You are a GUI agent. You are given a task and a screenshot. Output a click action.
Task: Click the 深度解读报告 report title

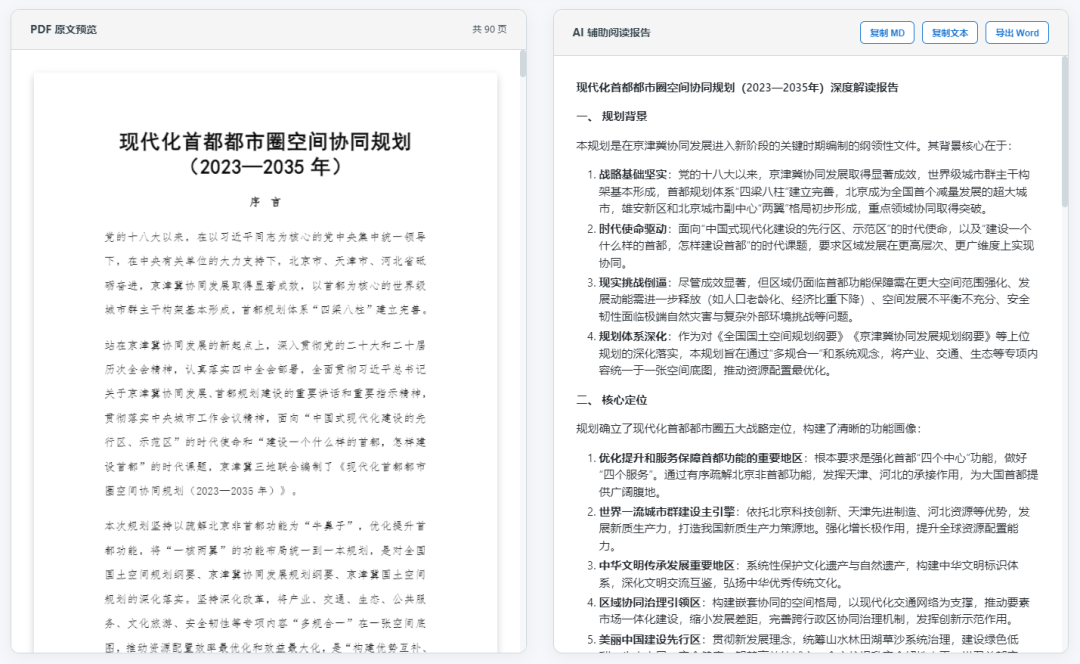737,88
